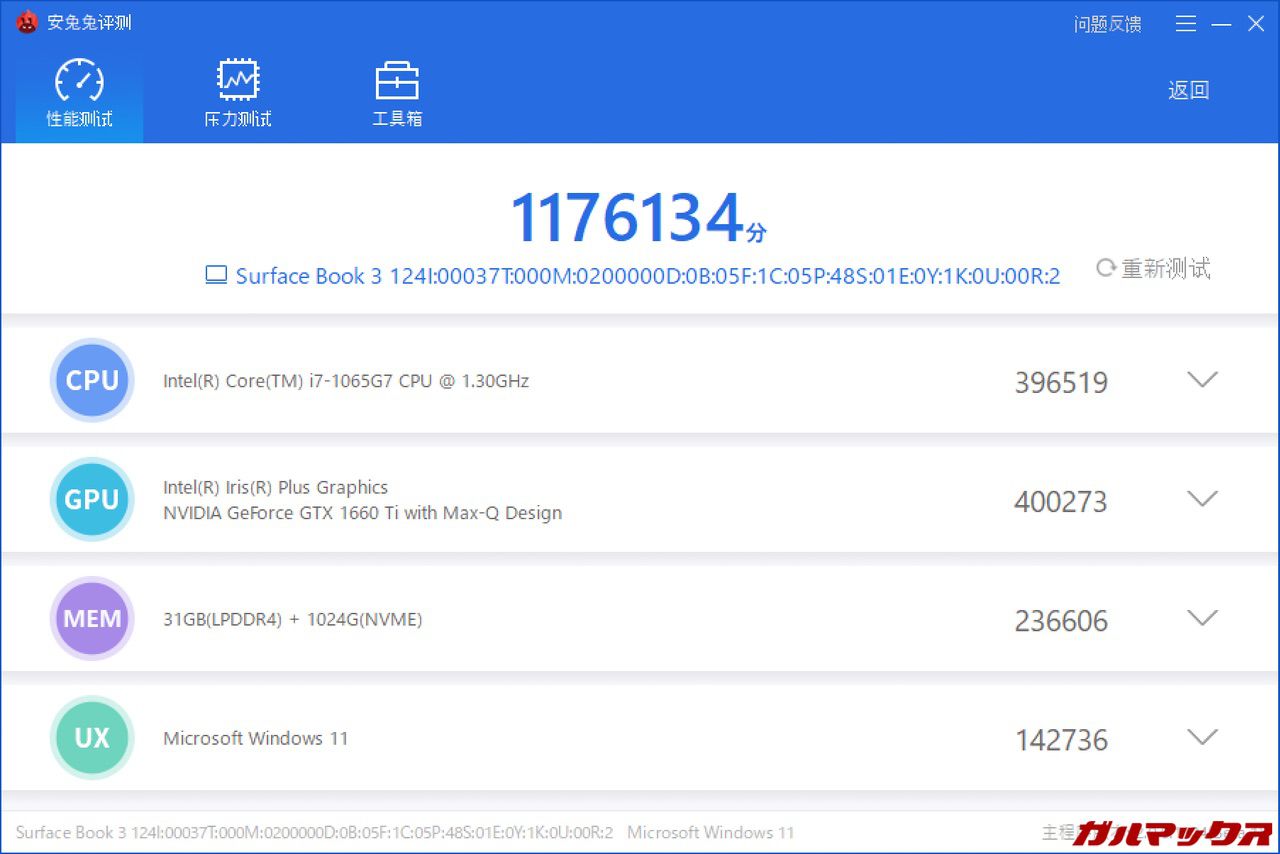Click the GPU circle icon
Image resolution: width=1280 pixels, height=854 pixels.
click(92, 499)
